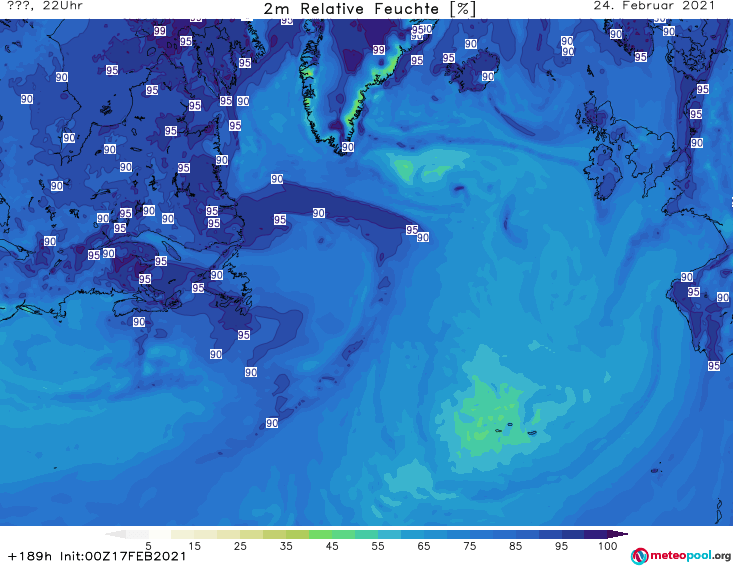The height and width of the screenshot is (566, 733).
Task: Click the "+189h Init:00Z17FEB2021" forecast text
Action: pyautogui.click(x=97, y=556)
